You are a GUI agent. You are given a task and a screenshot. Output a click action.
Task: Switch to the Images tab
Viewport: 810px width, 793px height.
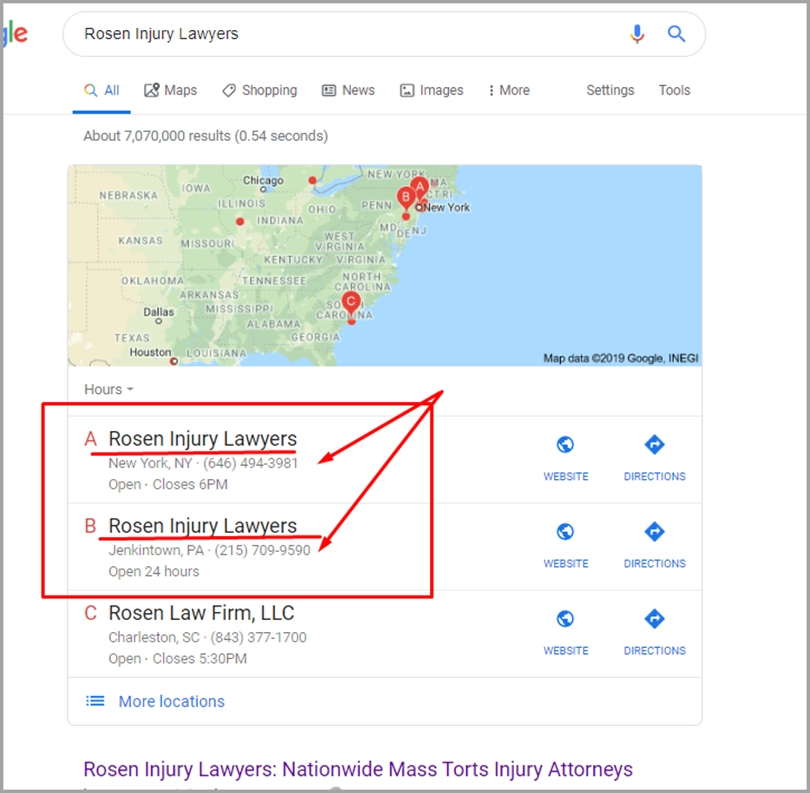pos(432,90)
